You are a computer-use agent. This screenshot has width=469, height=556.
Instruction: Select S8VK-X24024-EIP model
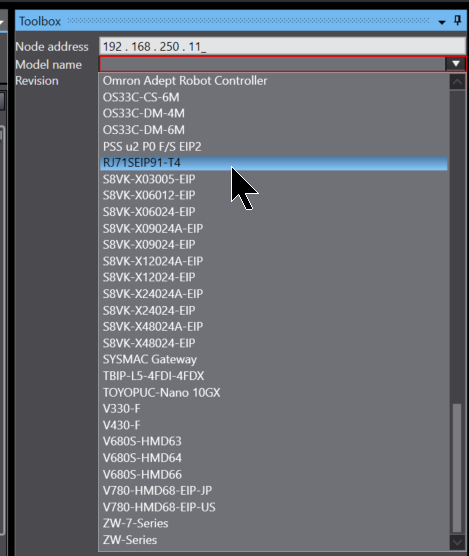pos(274,310)
